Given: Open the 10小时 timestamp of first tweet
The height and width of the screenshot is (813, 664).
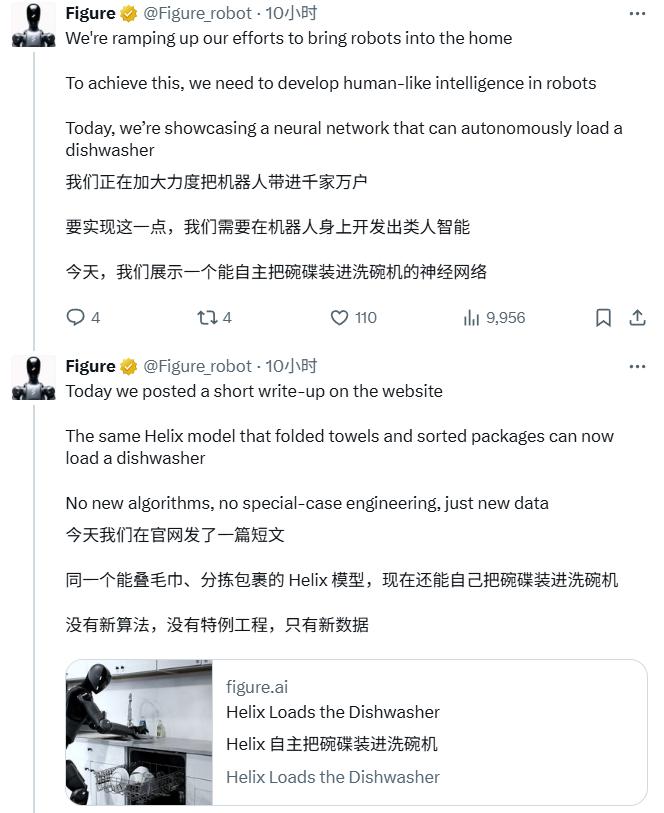Looking at the screenshot, I should [291, 13].
